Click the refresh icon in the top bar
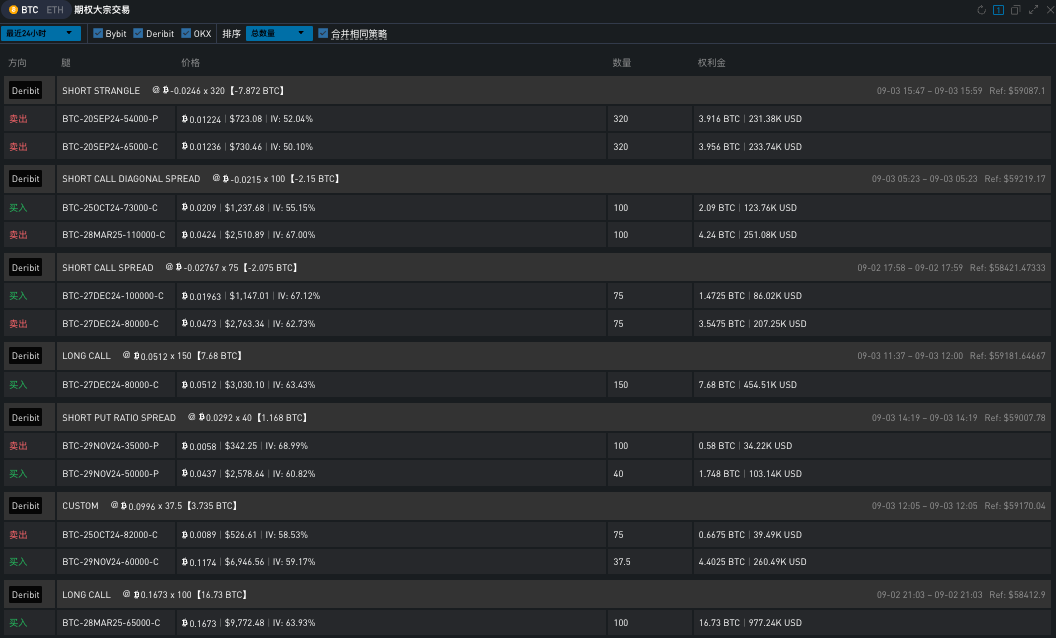 point(982,10)
